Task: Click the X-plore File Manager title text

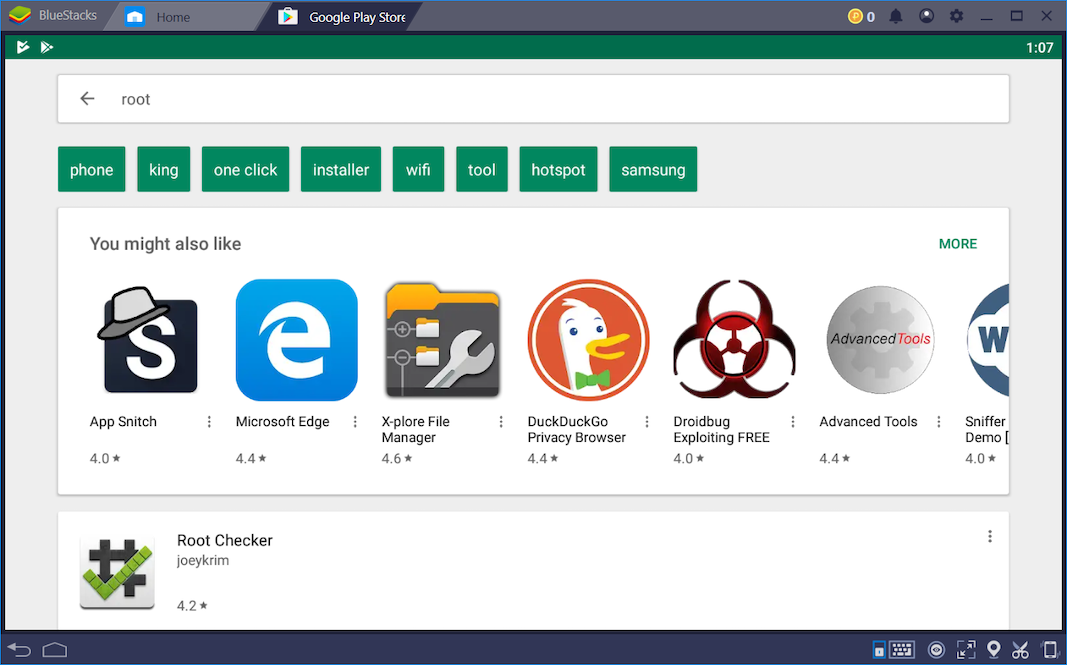Action: click(x=416, y=429)
